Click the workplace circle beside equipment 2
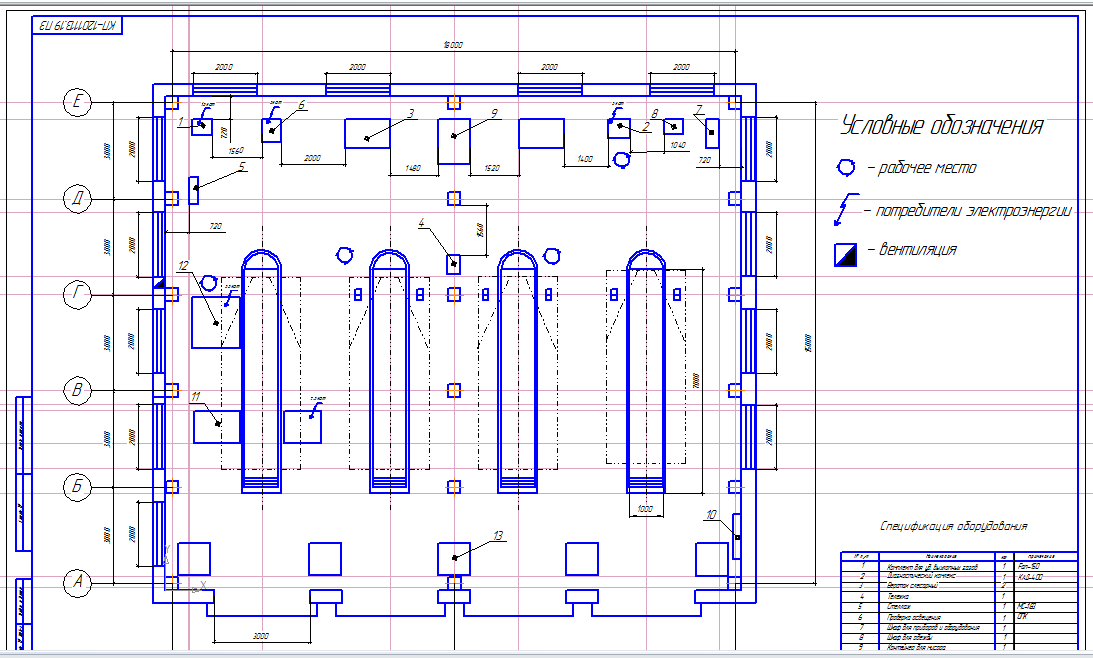This screenshot has width=1093, height=658. (621, 160)
